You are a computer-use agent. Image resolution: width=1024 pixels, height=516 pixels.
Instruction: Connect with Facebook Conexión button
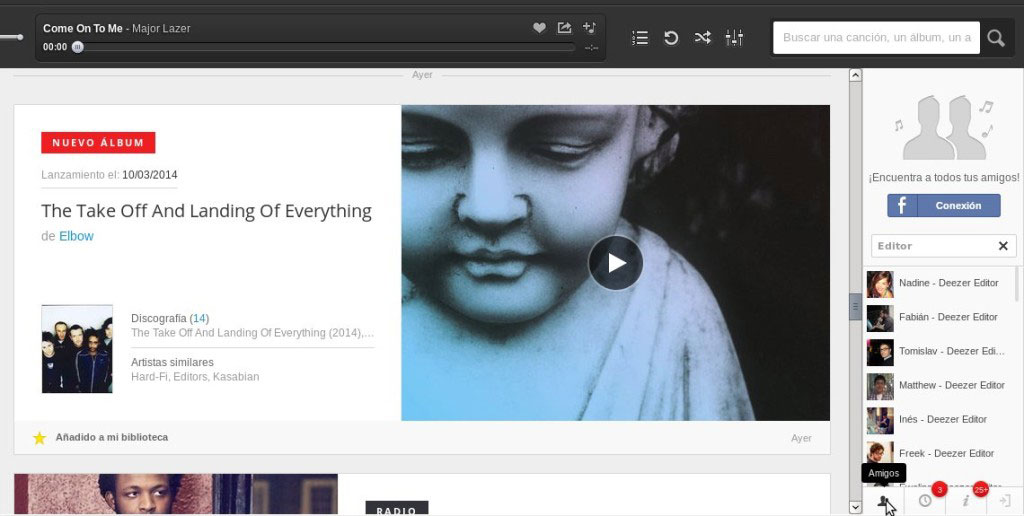point(944,205)
